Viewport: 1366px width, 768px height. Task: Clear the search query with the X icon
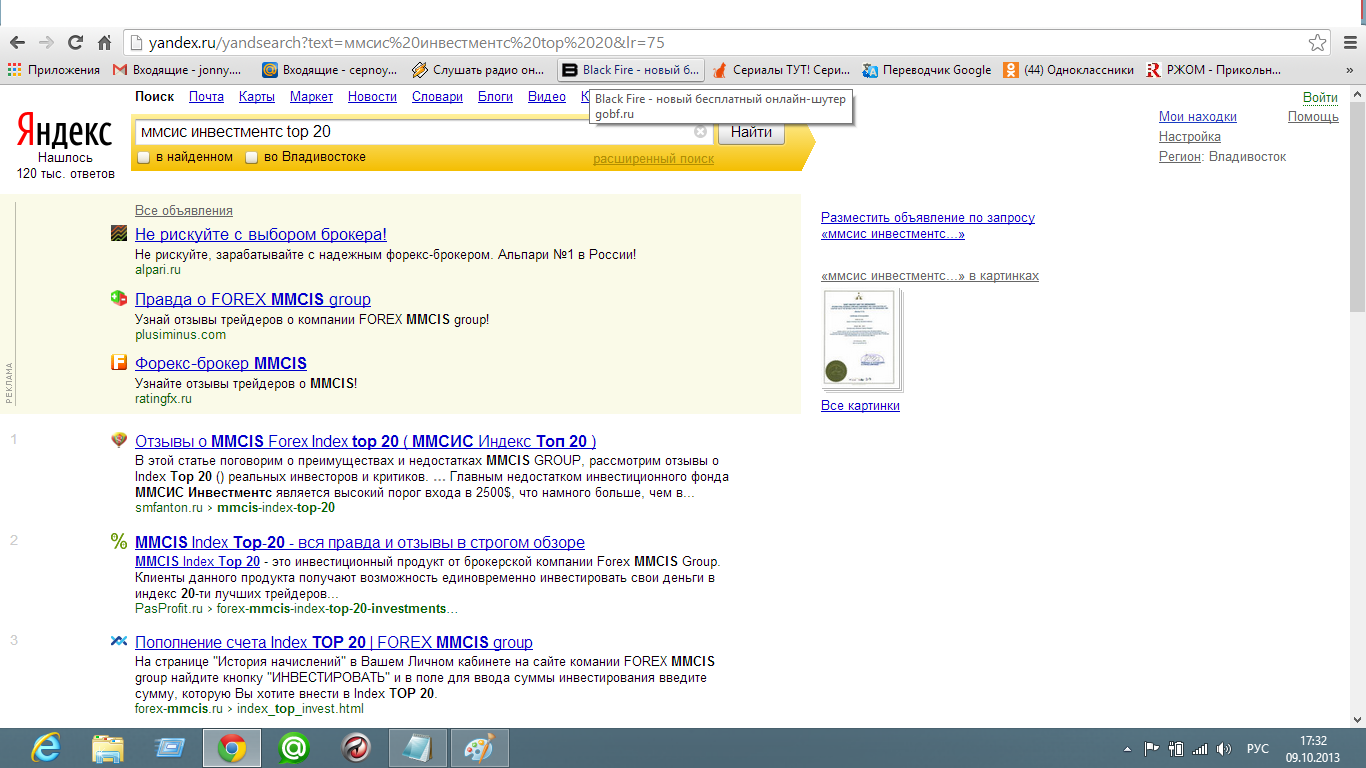pos(700,132)
